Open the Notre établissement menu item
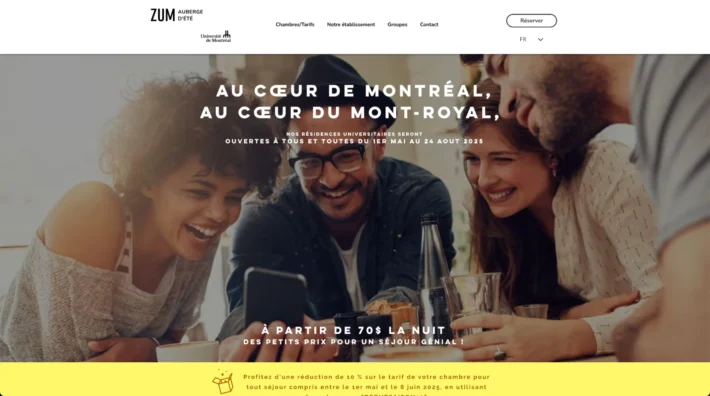Screen dimensions: 710x396 (351, 24)
